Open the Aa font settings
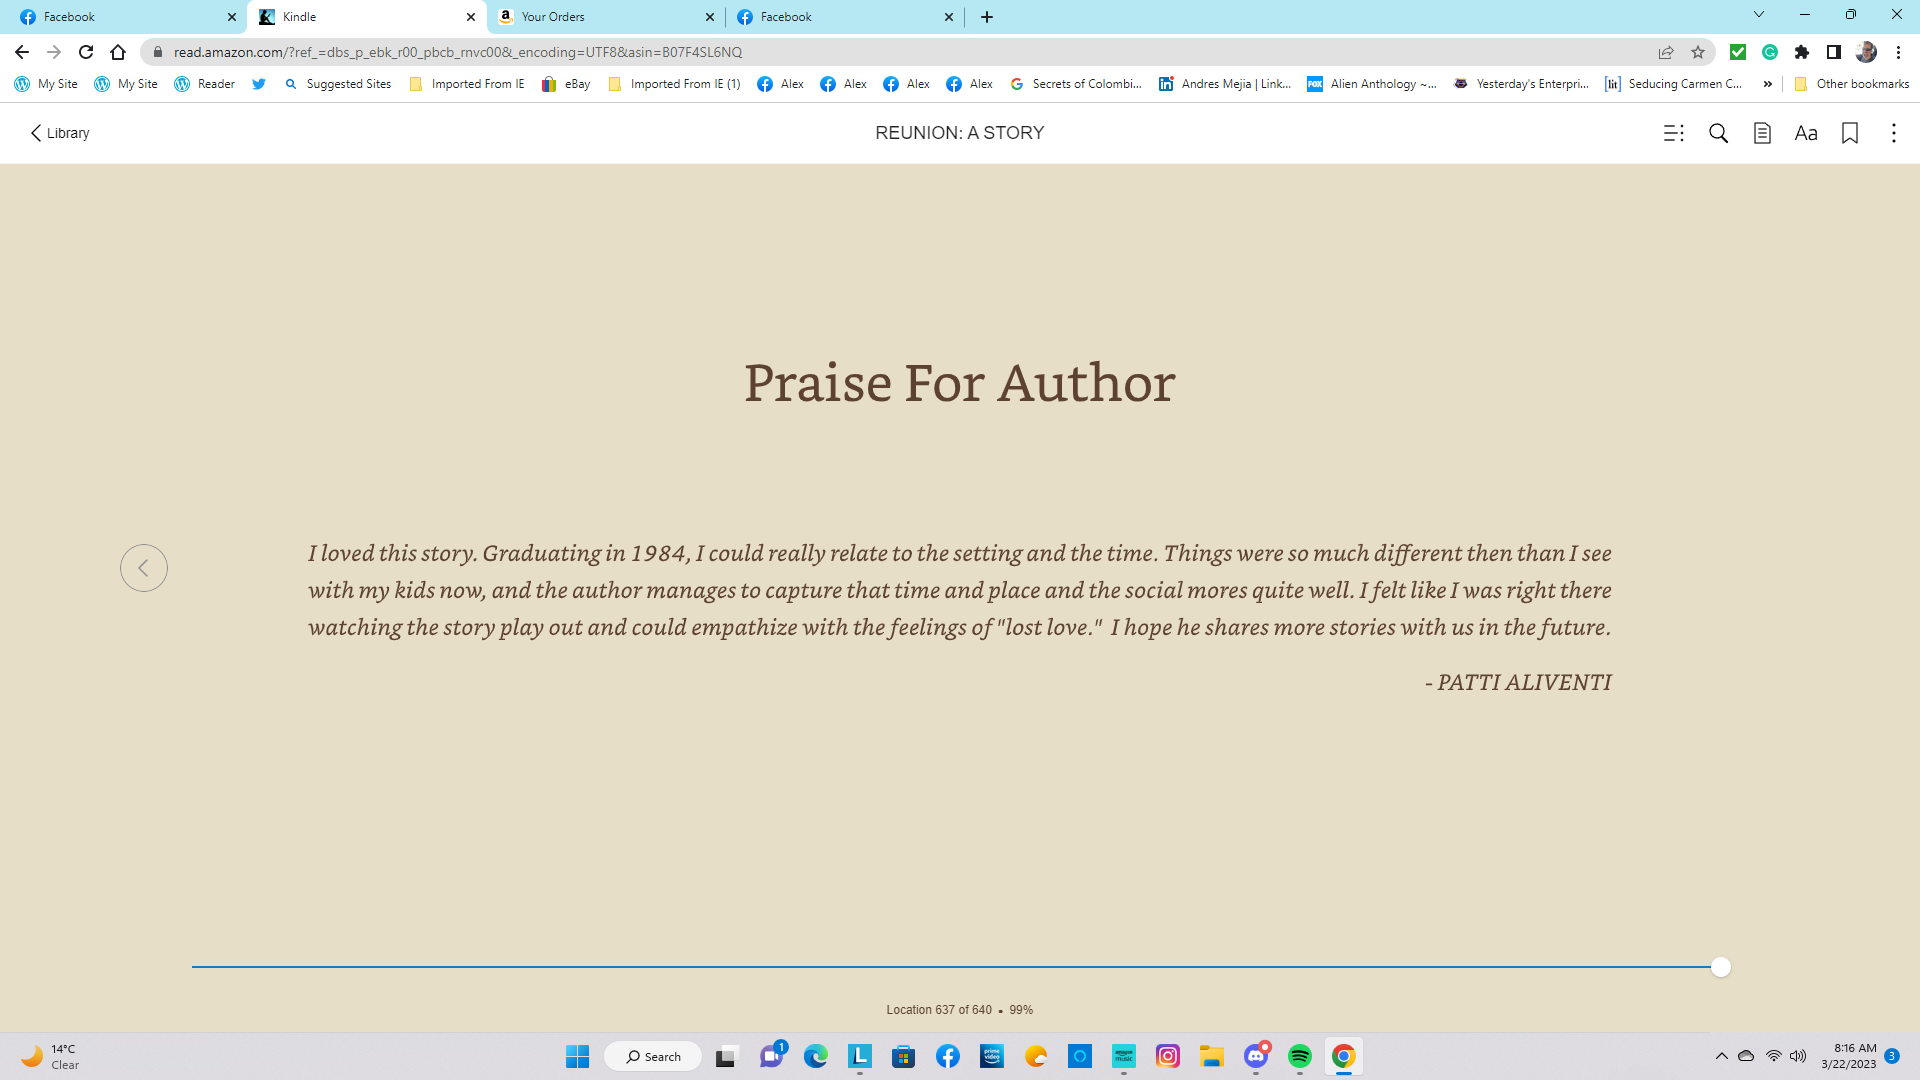This screenshot has width=1920, height=1080. [1806, 133]
